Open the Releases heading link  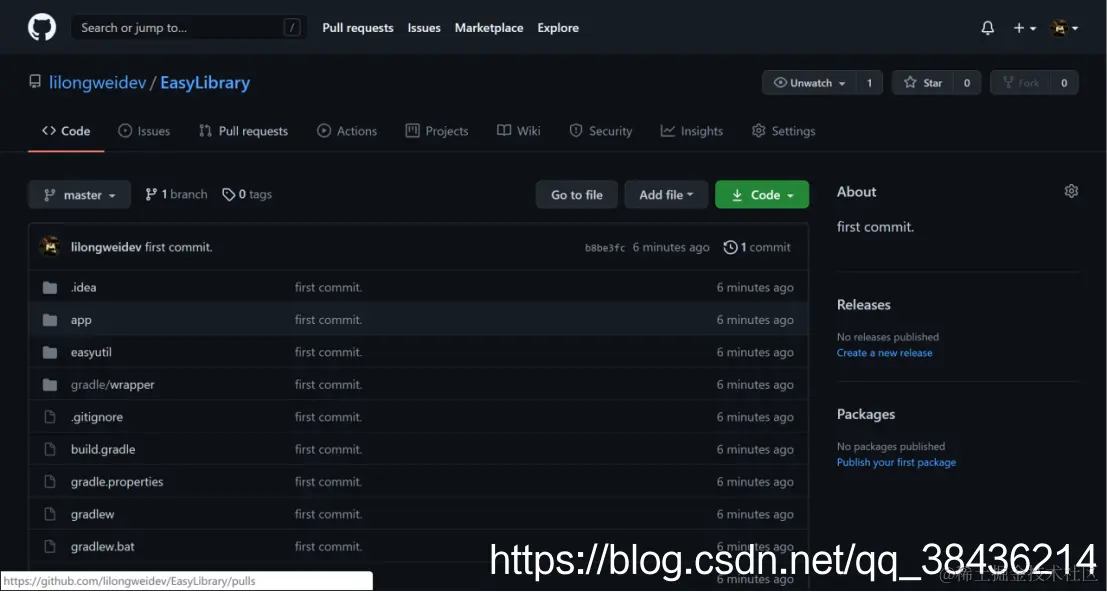(x=863, y=305)
